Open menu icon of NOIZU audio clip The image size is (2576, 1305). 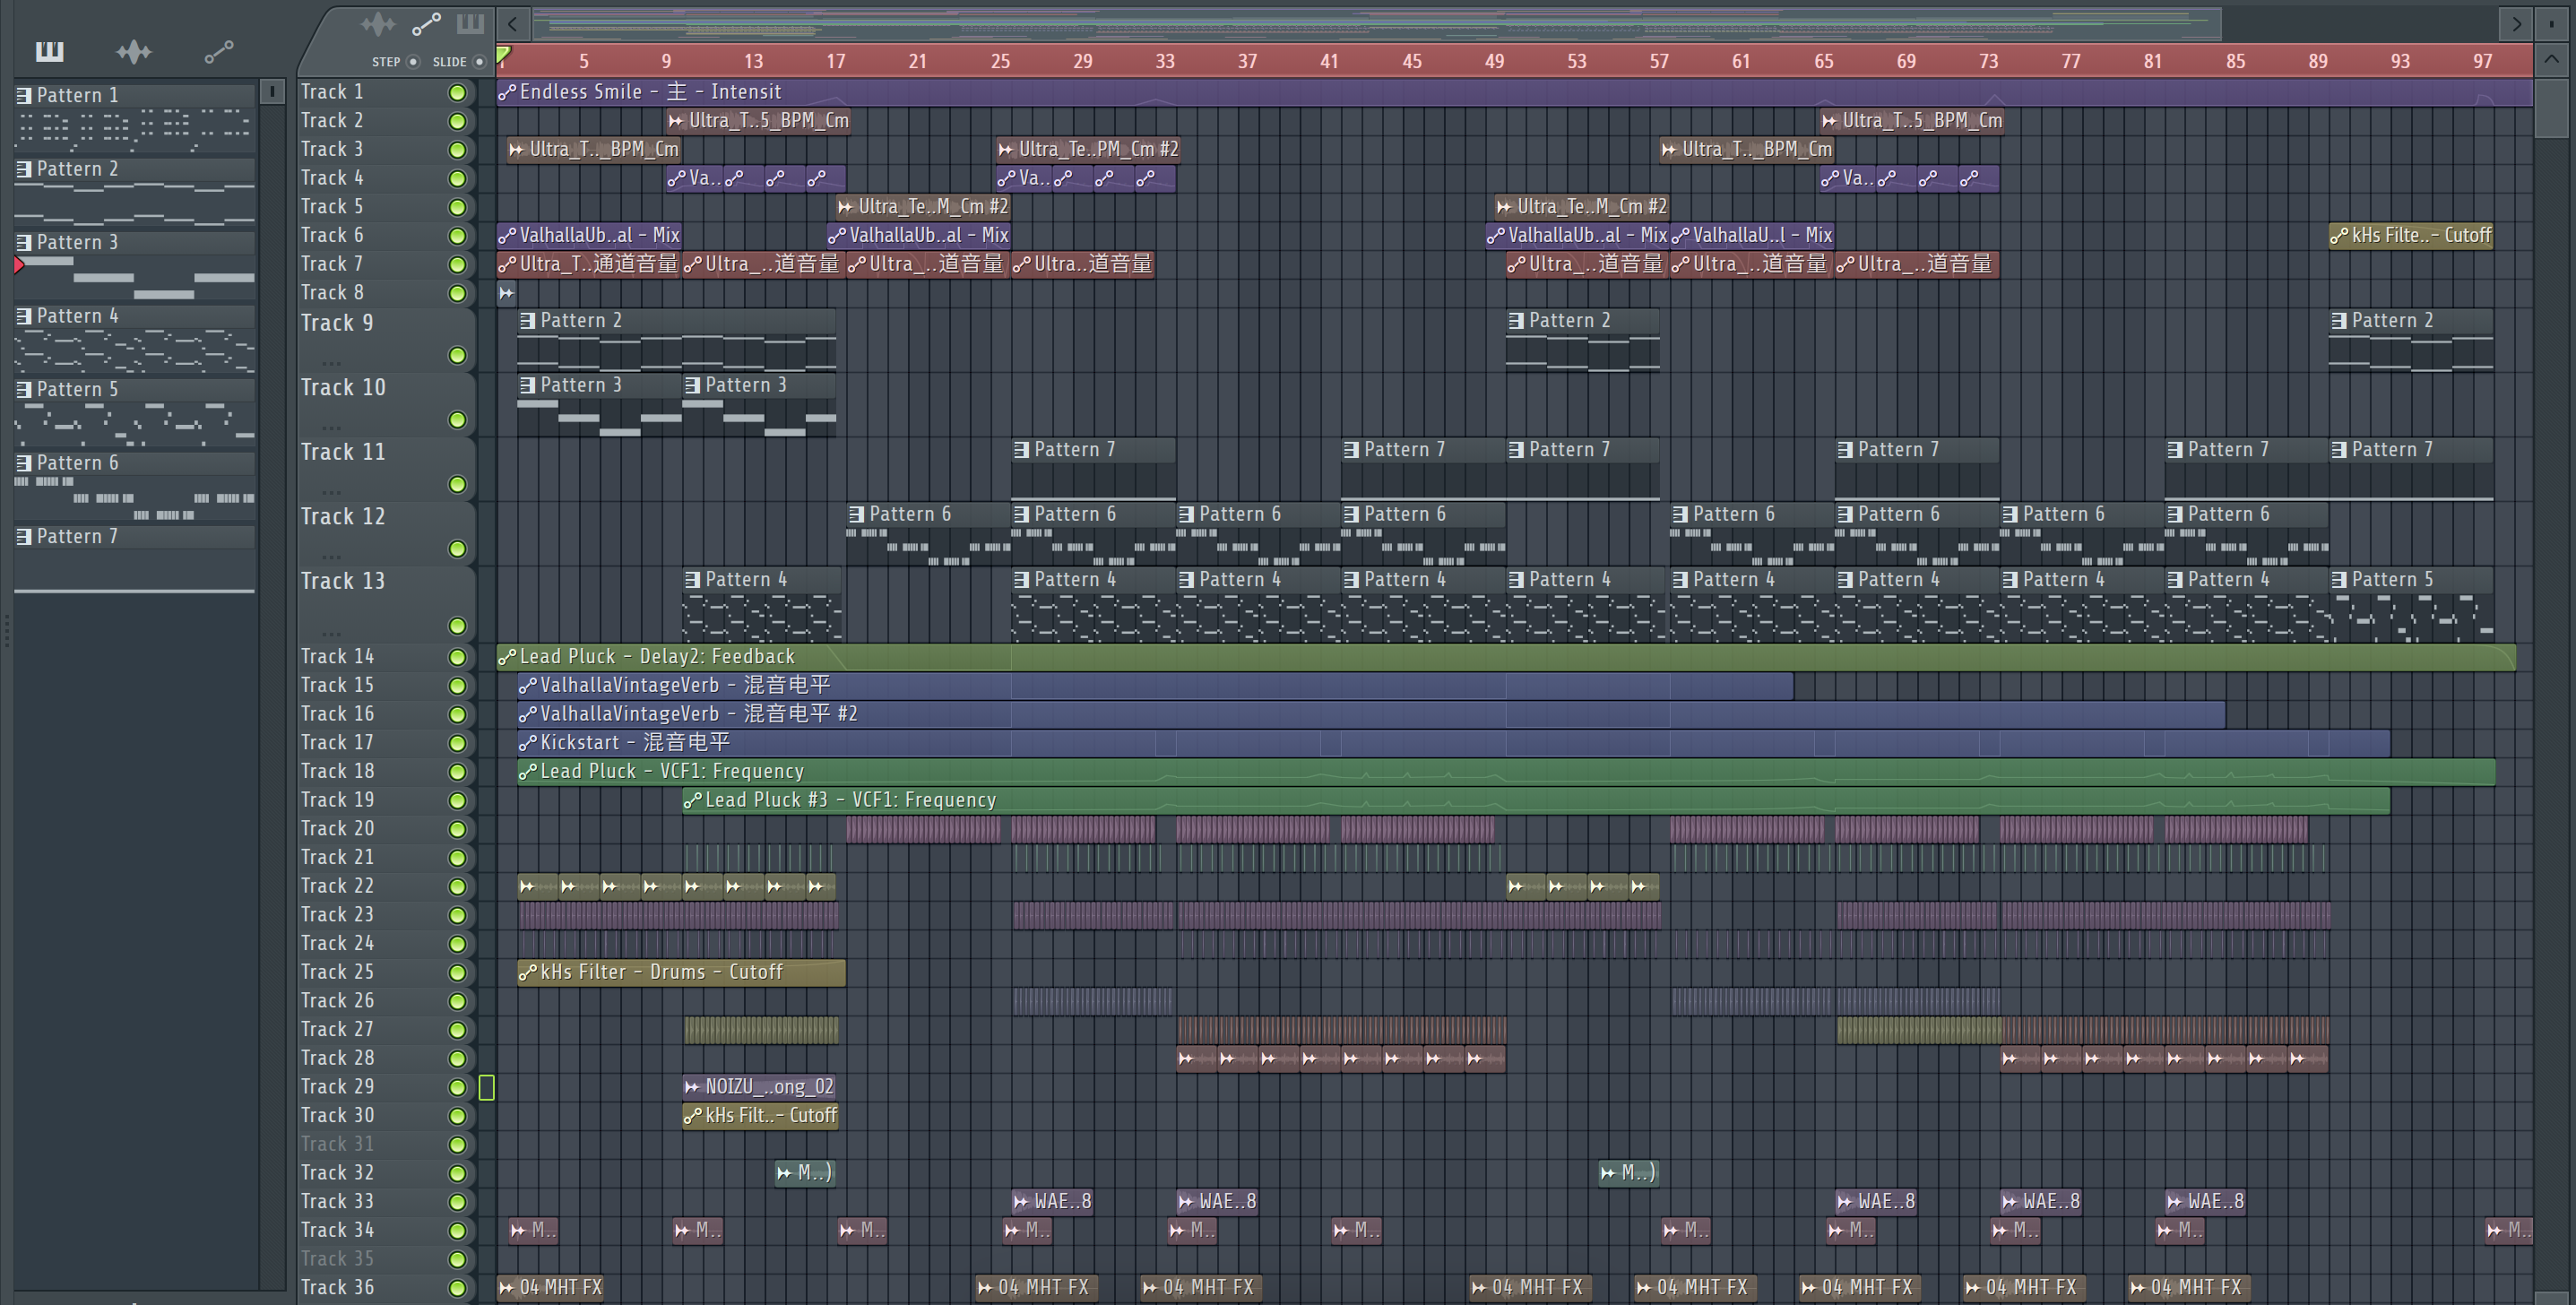coord(692,1087)
